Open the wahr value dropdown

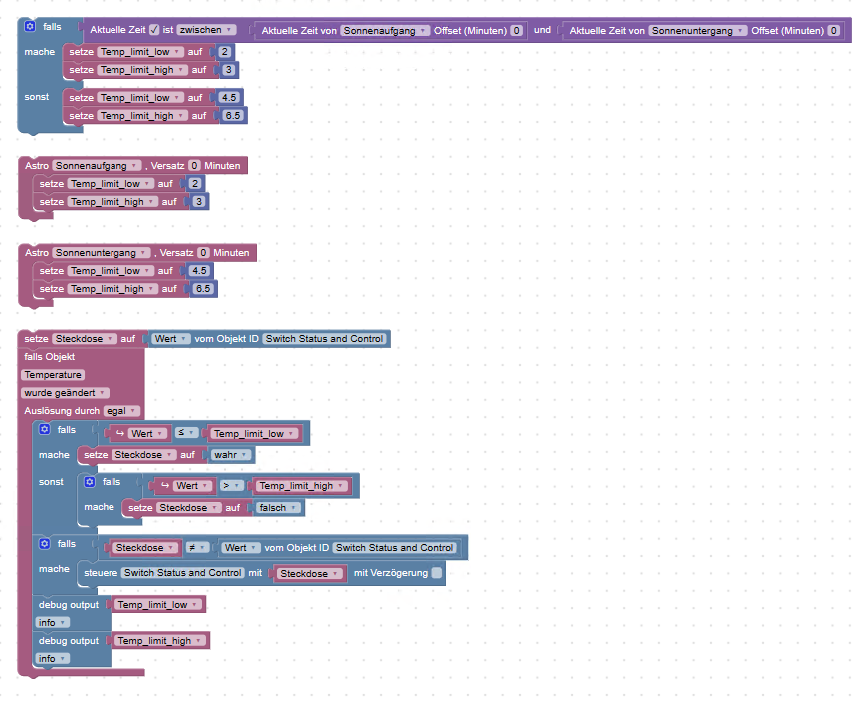pyautogui.click(x=231, y=455)
